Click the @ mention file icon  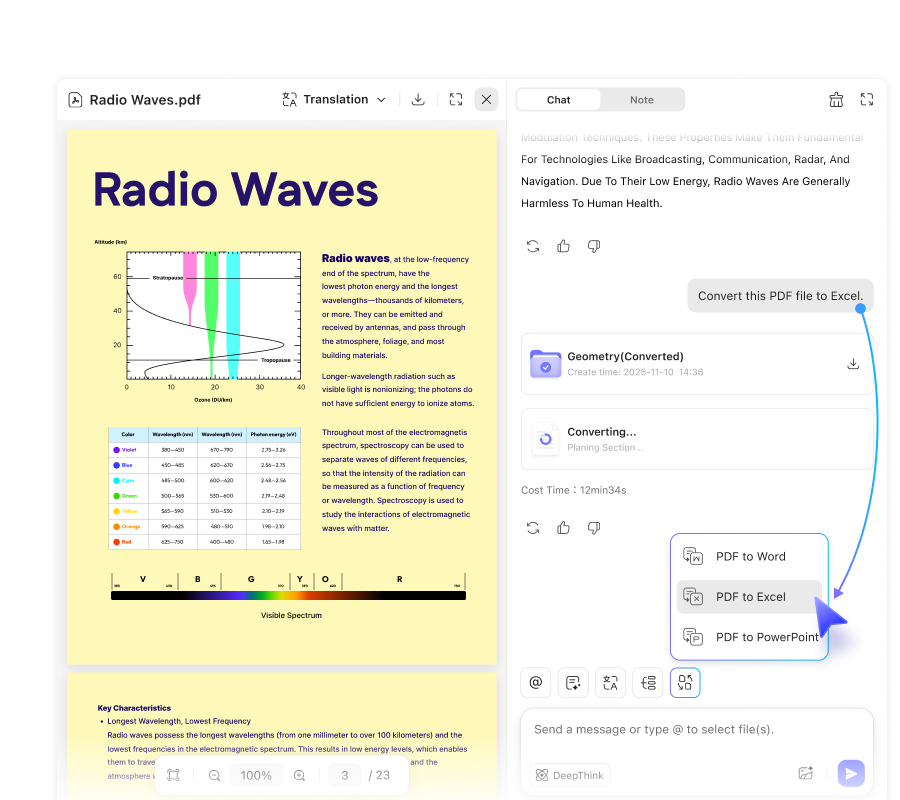point(535,682)
